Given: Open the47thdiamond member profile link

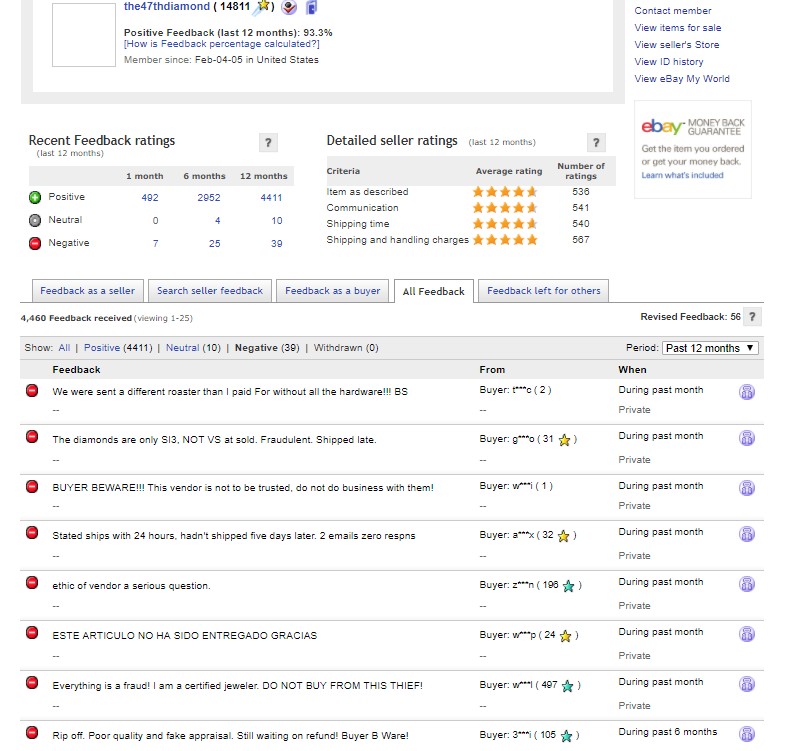Looking at the screenshot, I should [167, 6].
